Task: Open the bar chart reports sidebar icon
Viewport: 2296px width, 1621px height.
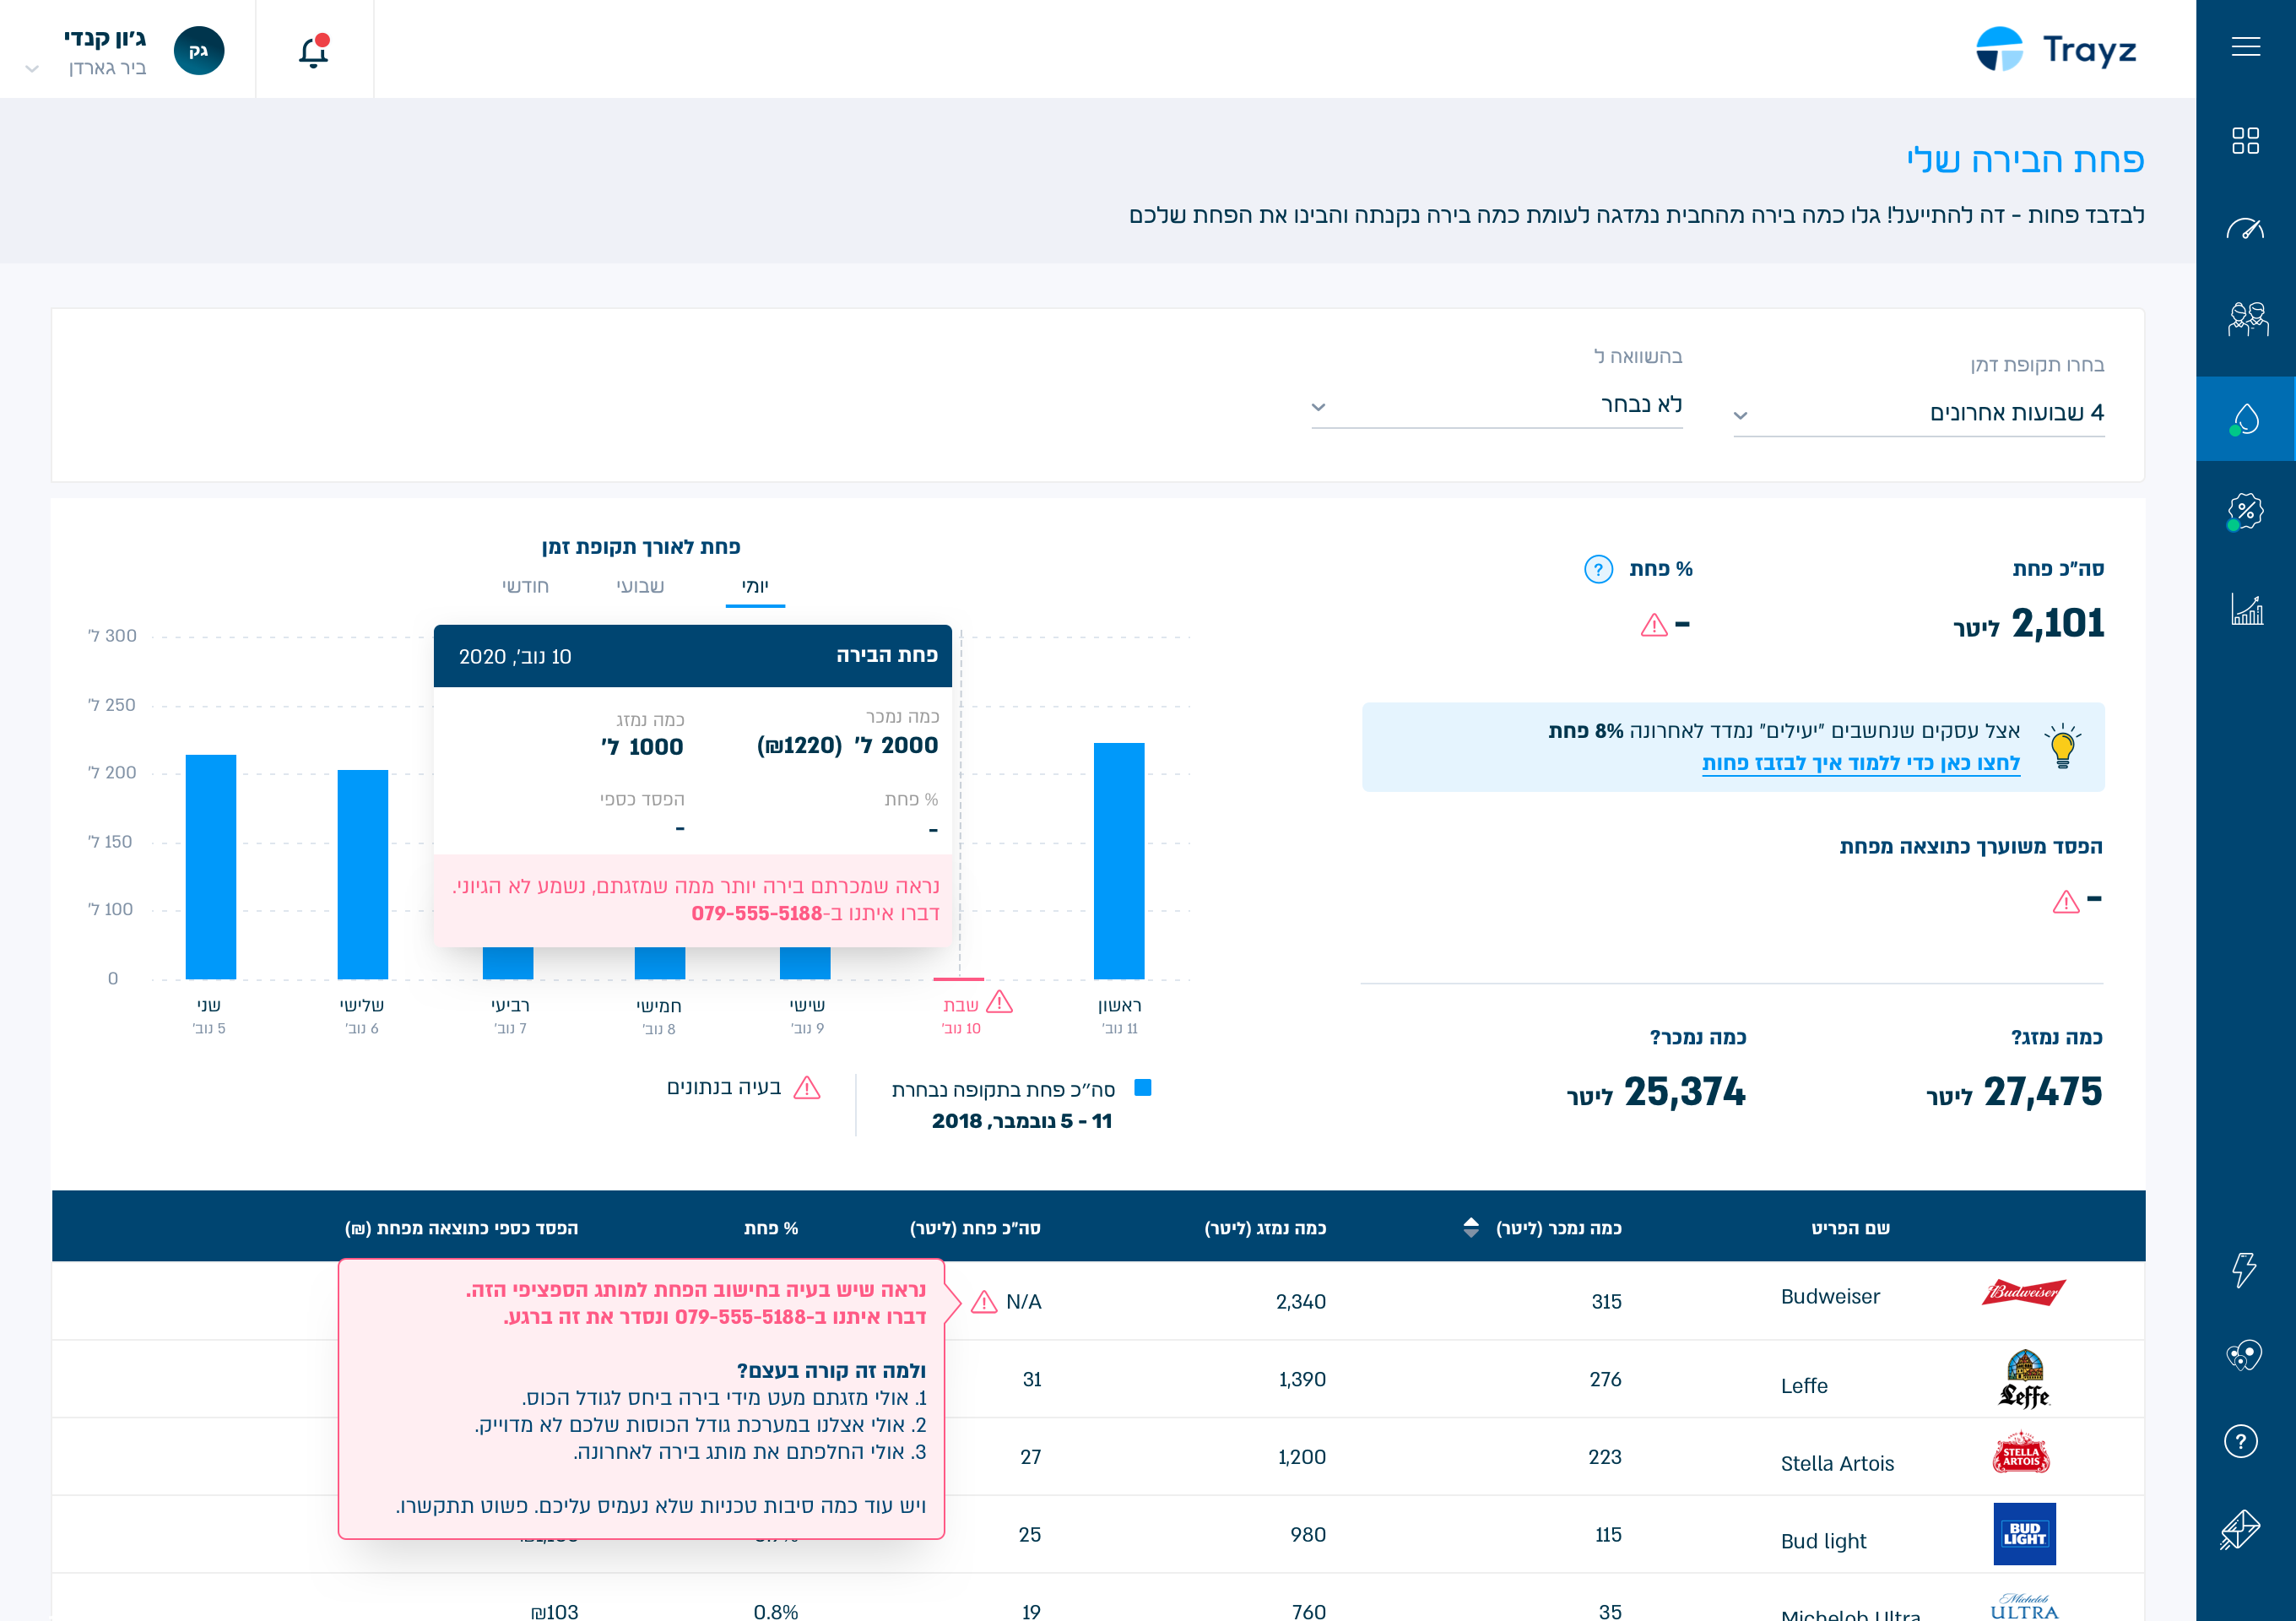Action: (2246, 609)
